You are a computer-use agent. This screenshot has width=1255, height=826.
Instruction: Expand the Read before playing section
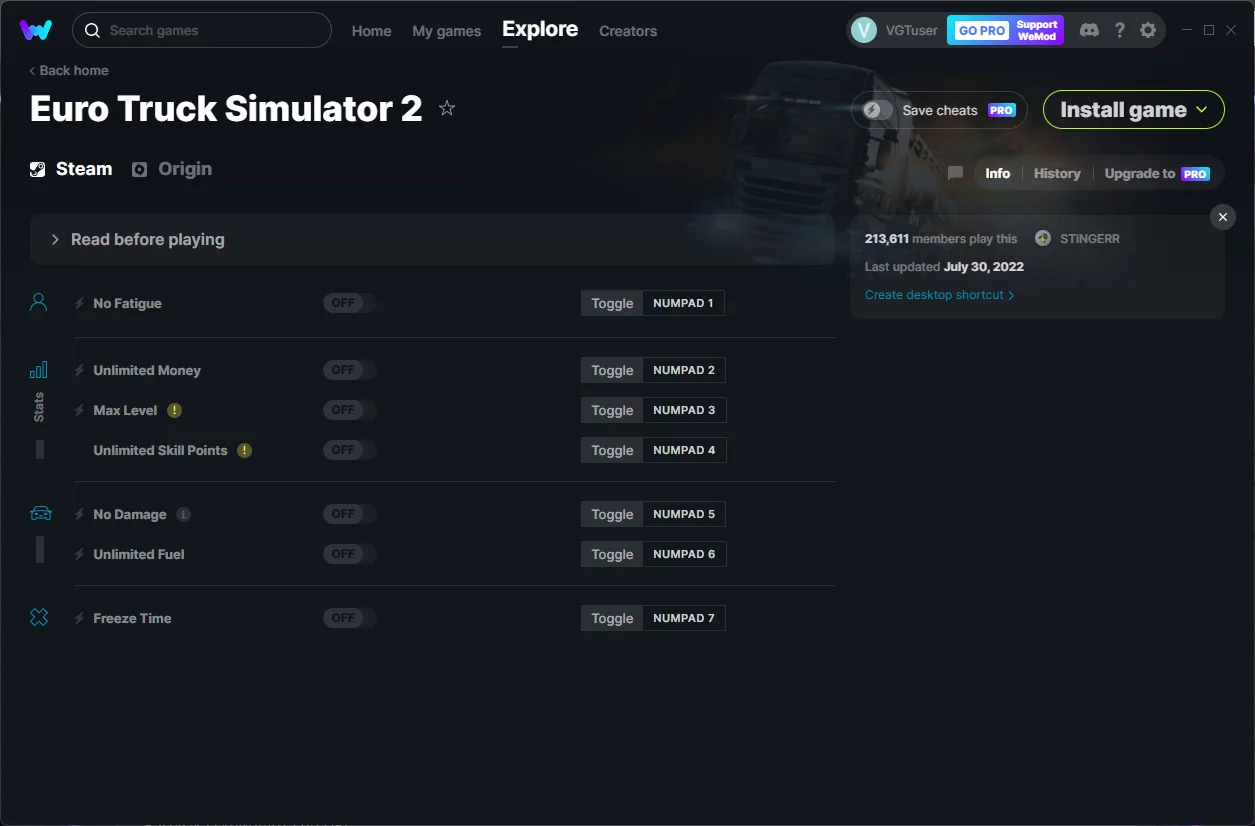pos(432,240)
